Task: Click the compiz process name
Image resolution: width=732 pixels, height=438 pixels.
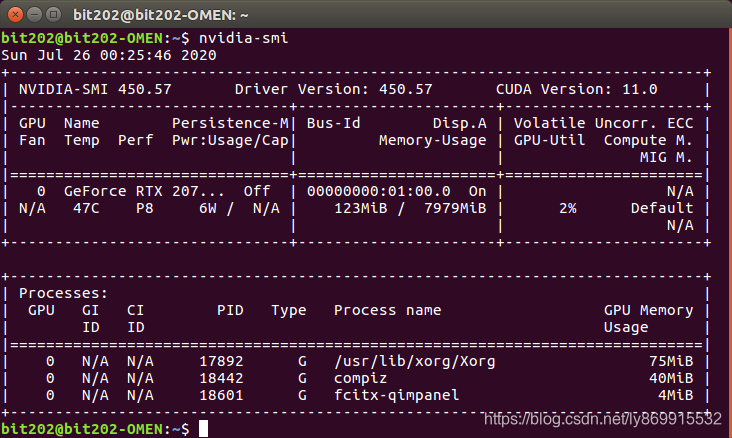Action: coord(360,378)
